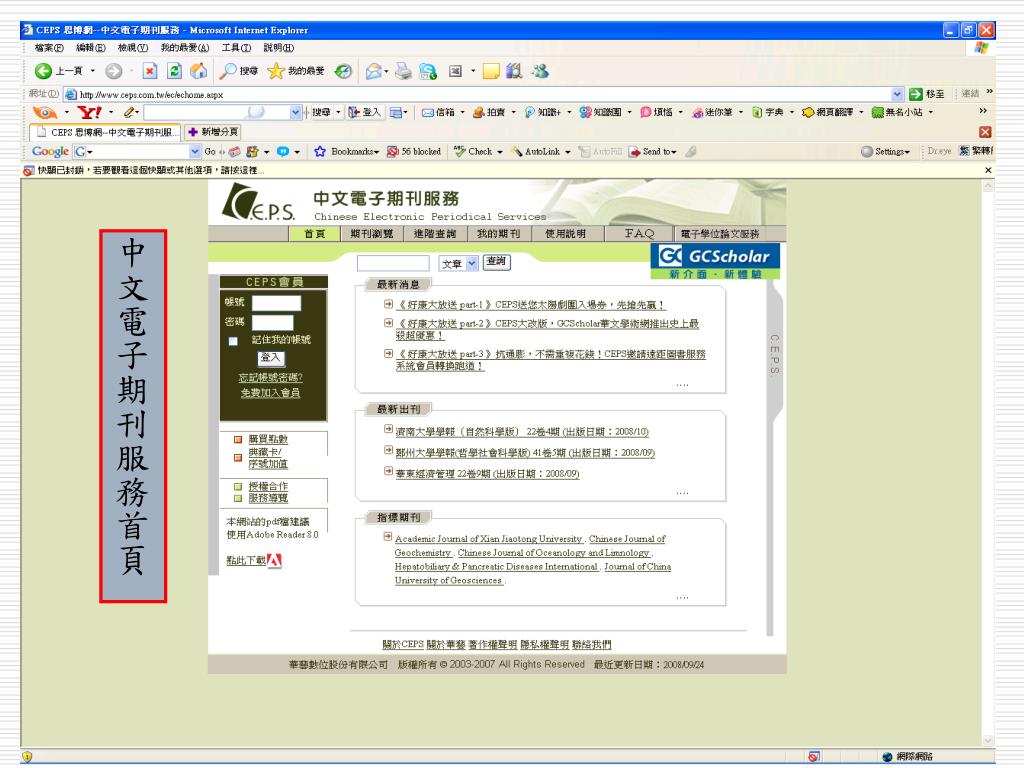This screenshot has width=1024, height=768.
Task: Click the Yahoo toolbar 登入 sign-in icon
Action: (x=354, y=112)
